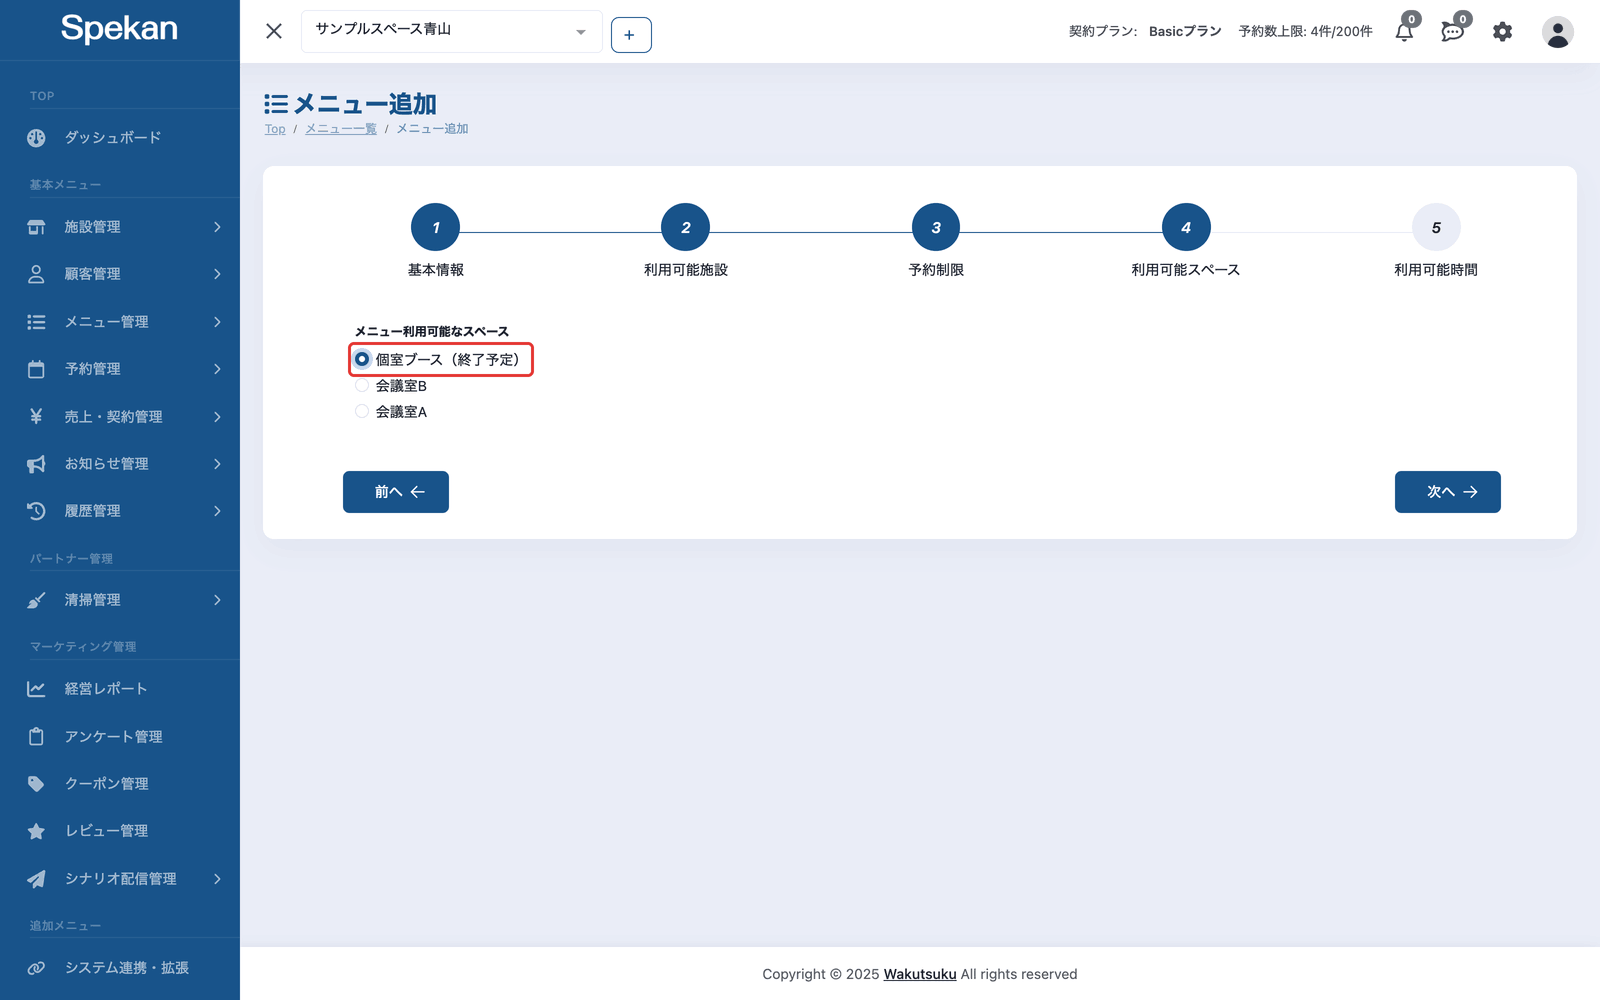
Task: Open the サンプルスペース青山 dropdown
Action: [x=451, y=31]
